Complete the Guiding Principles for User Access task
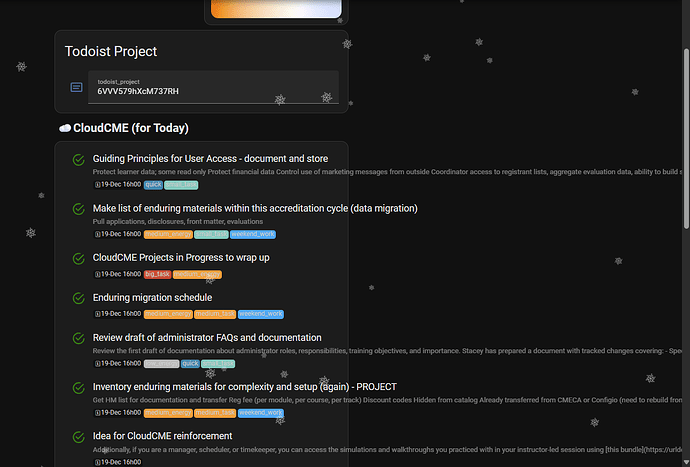The image size is (690, 467). click(78, 159)
